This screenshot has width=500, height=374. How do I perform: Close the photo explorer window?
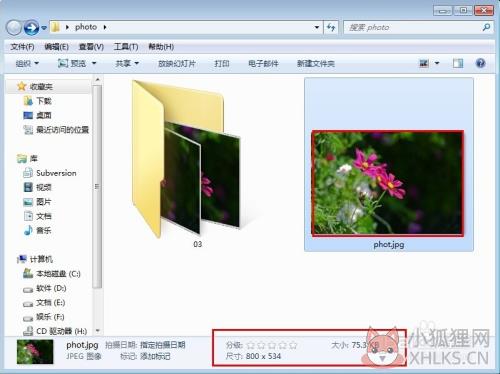pyautogui.click(x=484, y=10)
